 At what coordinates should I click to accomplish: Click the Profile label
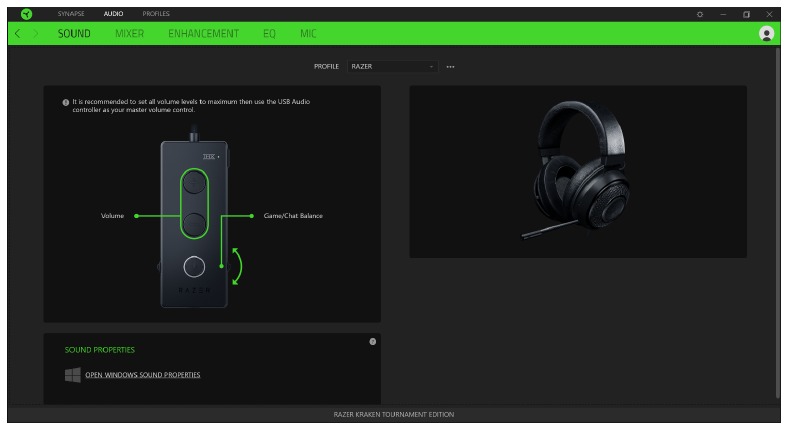click(x=326, y=66)
